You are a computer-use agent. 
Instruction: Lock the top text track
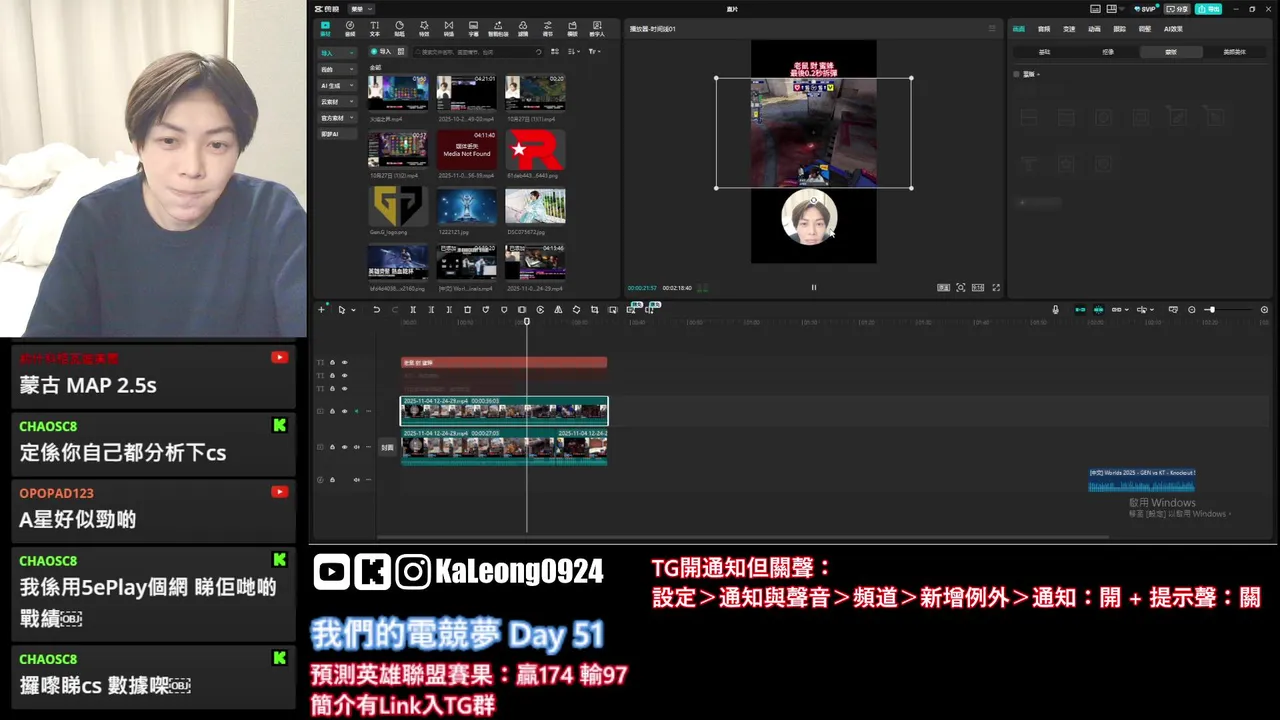[x=332, y=362]
